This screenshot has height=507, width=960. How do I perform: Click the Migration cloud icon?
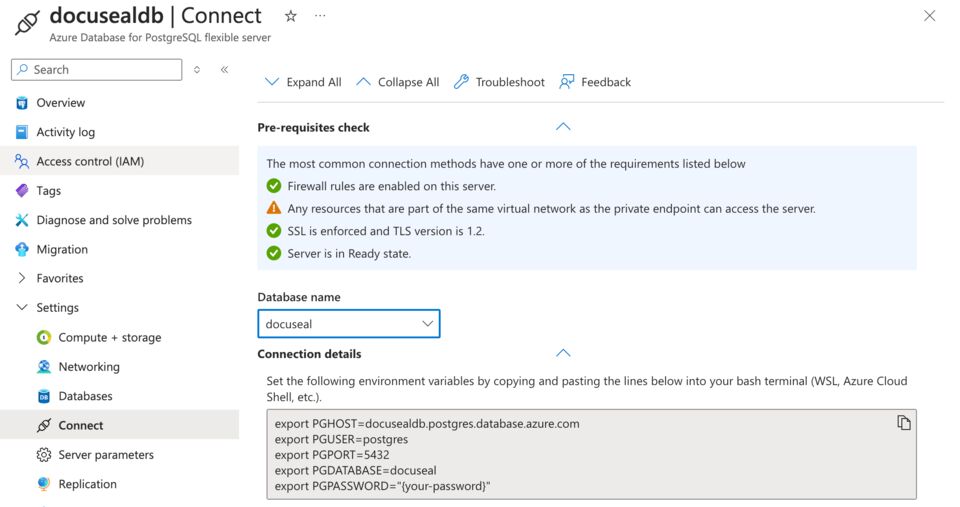tap(22, 249)
